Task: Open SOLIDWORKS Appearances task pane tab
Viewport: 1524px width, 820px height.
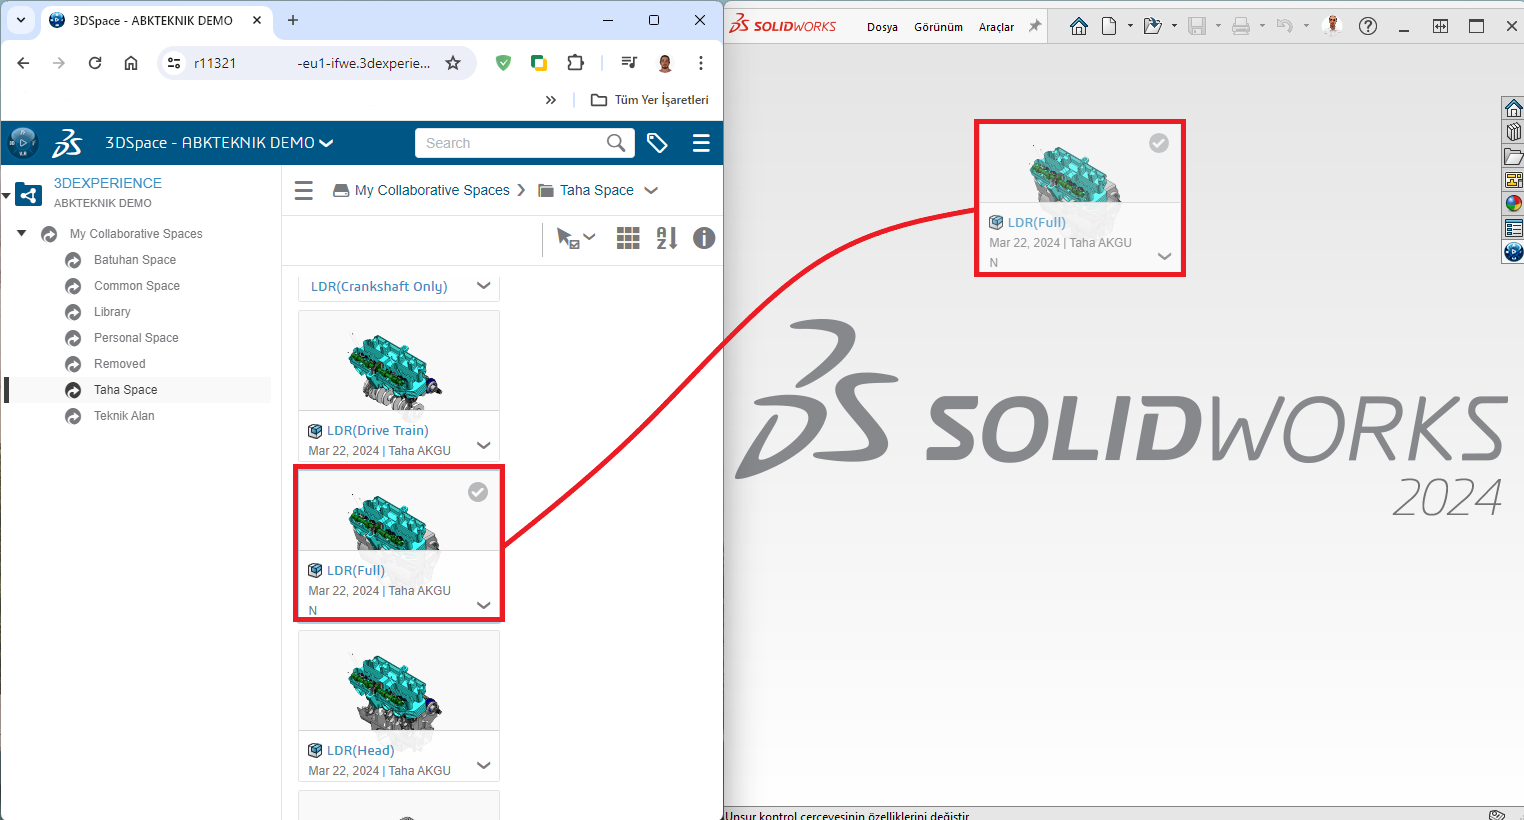Action: [1513, 204]
